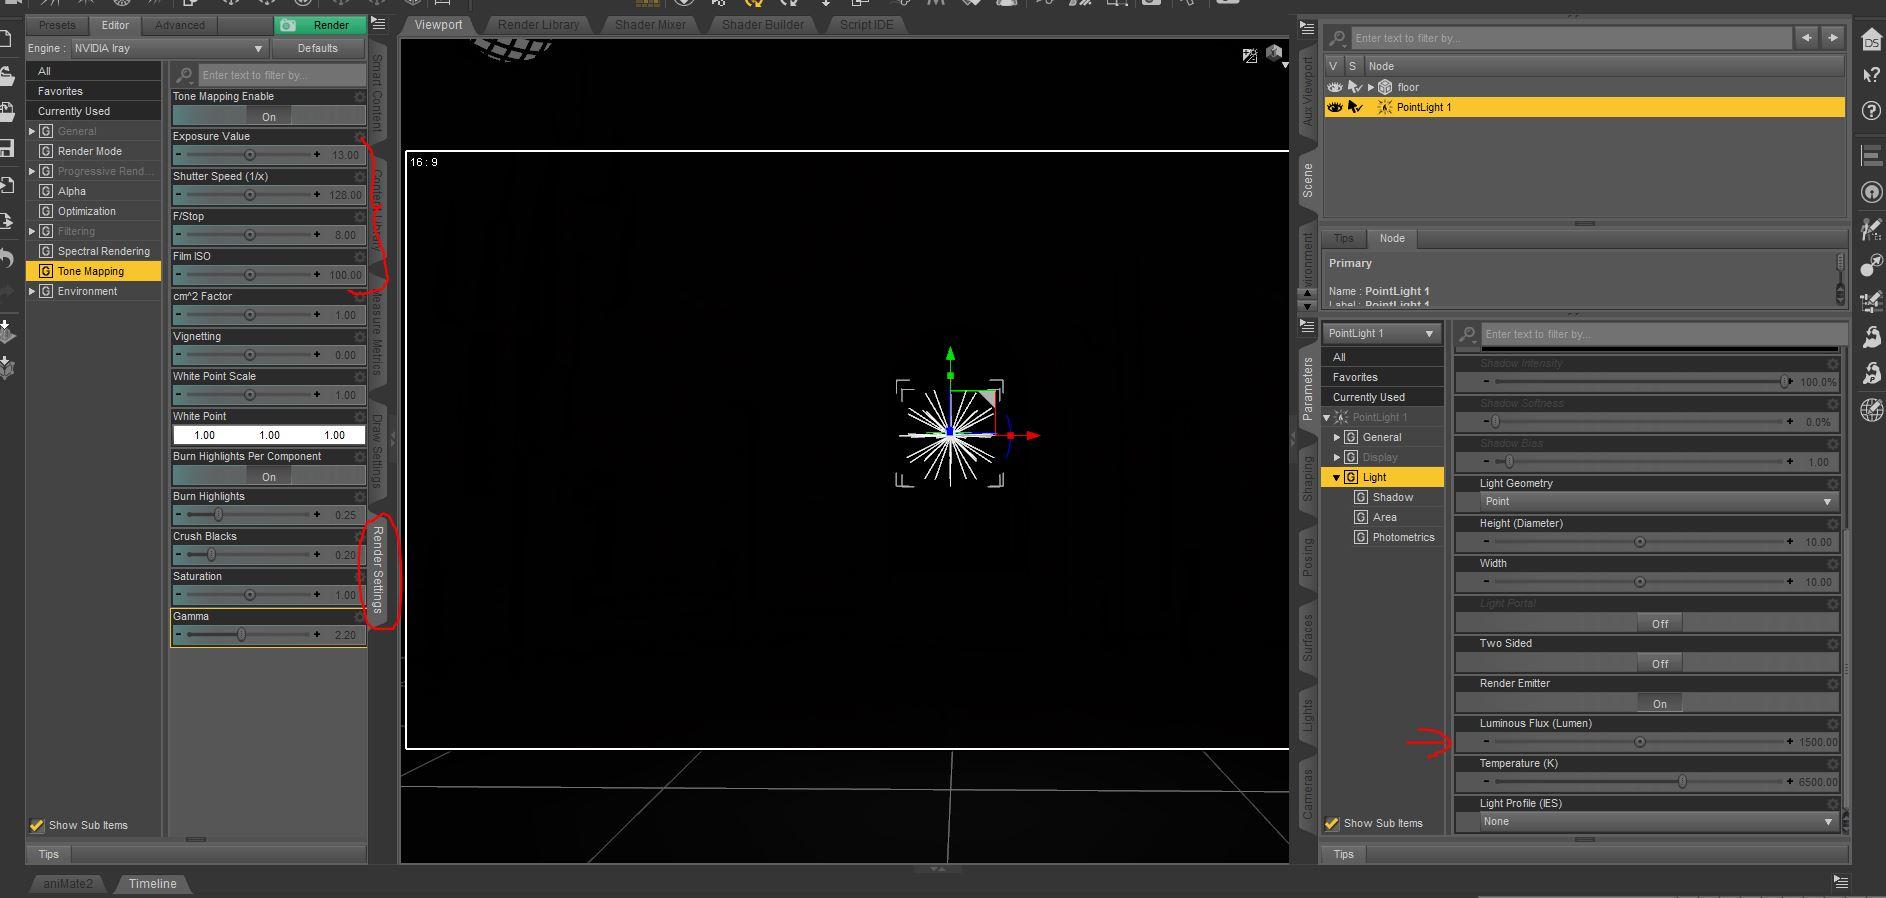The height and width of the screenshot is (898, 1886).
Task: Click the Scene pane filter text field
Action: (1570, 38)
